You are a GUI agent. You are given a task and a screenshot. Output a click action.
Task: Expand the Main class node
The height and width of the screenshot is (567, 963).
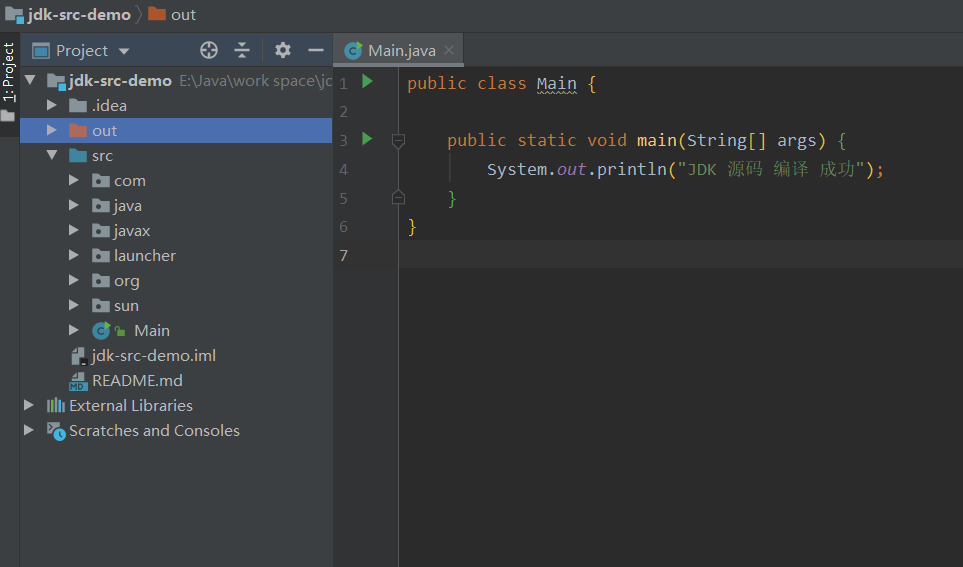click(x=74, y=330)
